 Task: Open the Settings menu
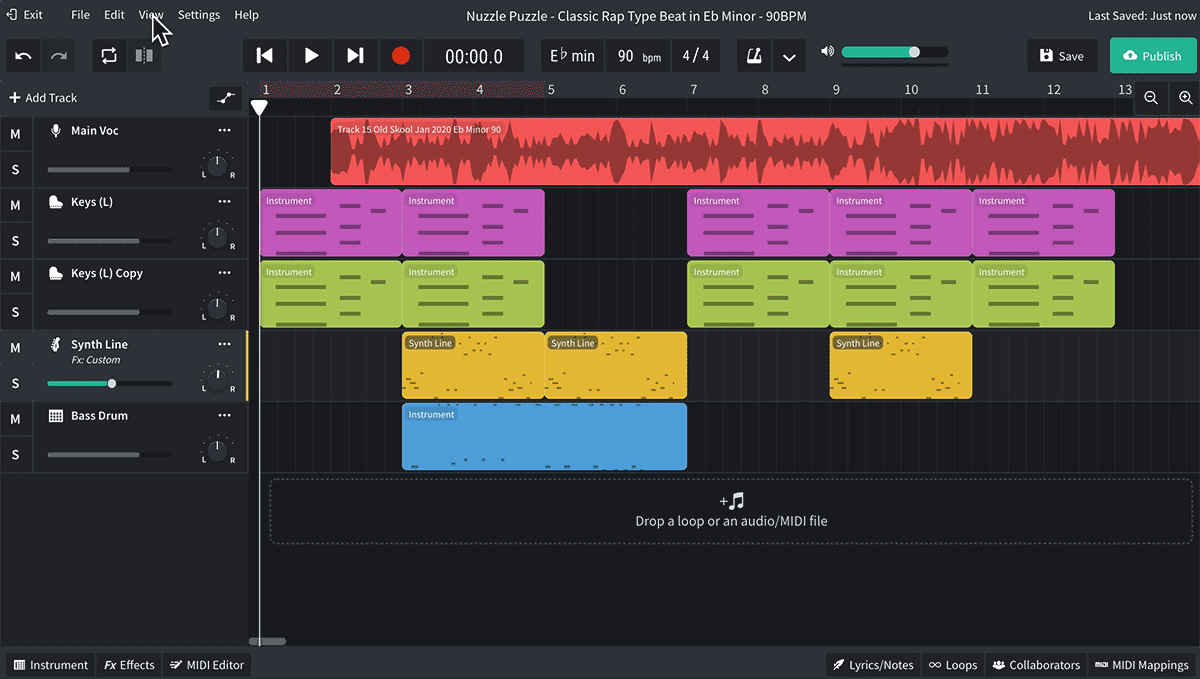click(x=198, y=15)
